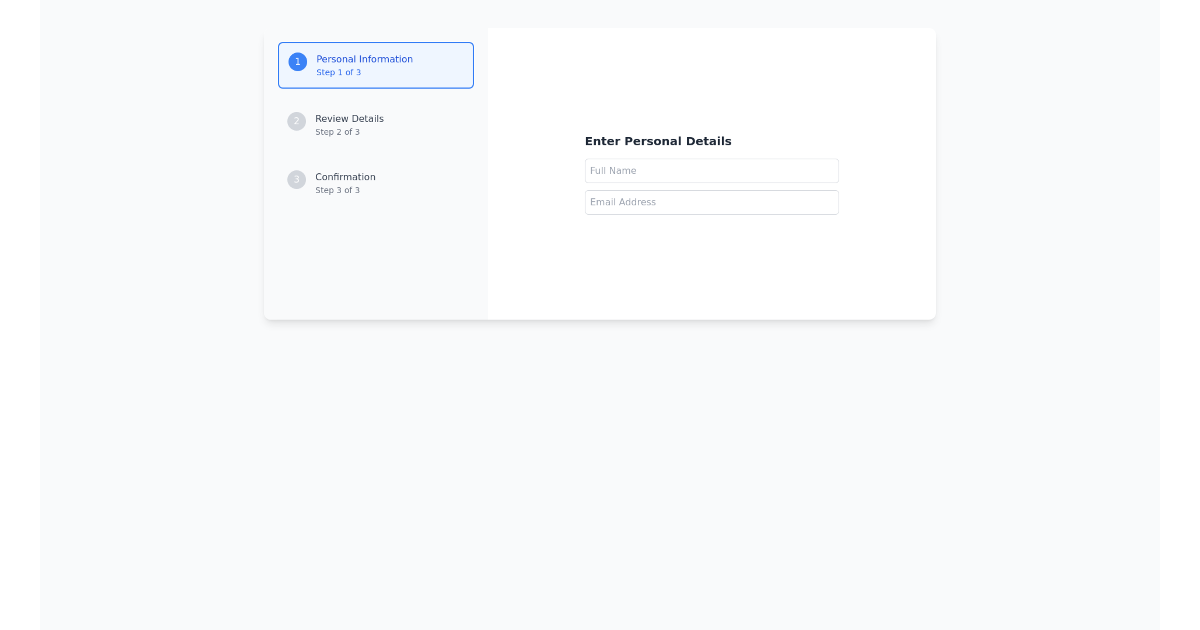Click the Step 1 of 3 label
This screenshot has height=630, width=1200.
[x=337, y=72]
